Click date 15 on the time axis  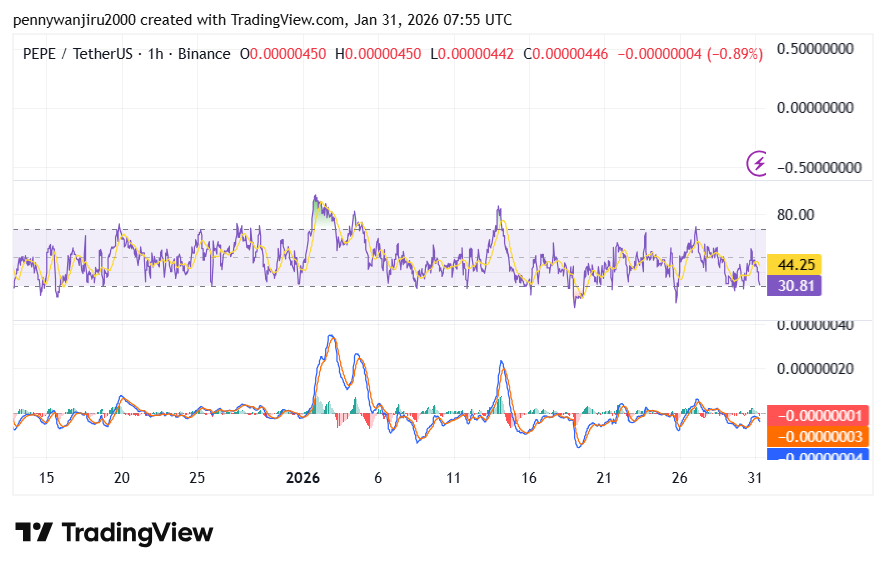(47, 478)
